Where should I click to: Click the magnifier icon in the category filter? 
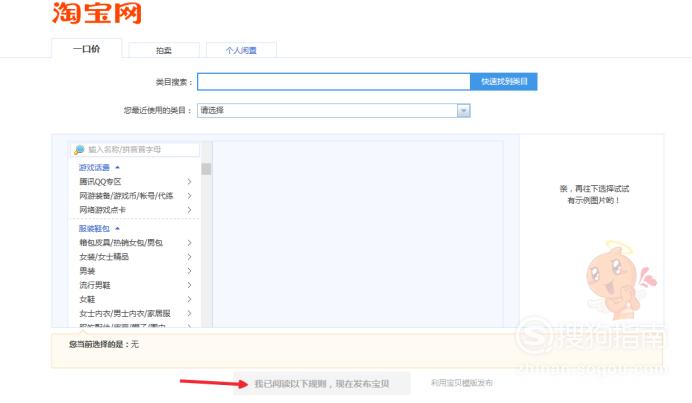(79, 150)
